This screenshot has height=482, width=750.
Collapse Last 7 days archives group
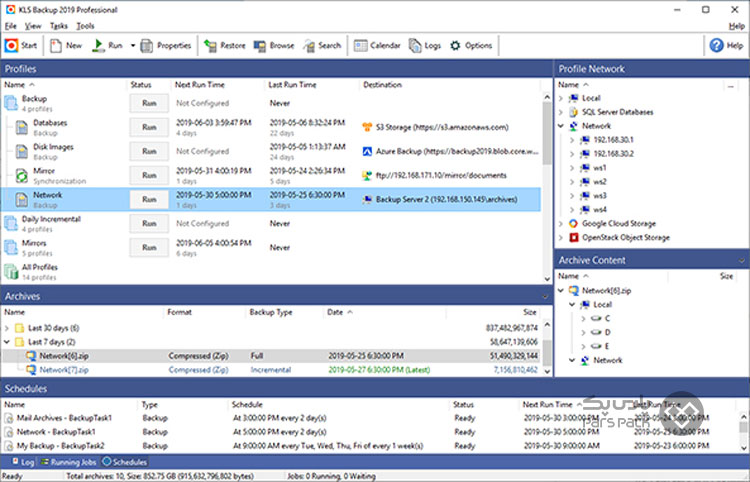(7, 342)
